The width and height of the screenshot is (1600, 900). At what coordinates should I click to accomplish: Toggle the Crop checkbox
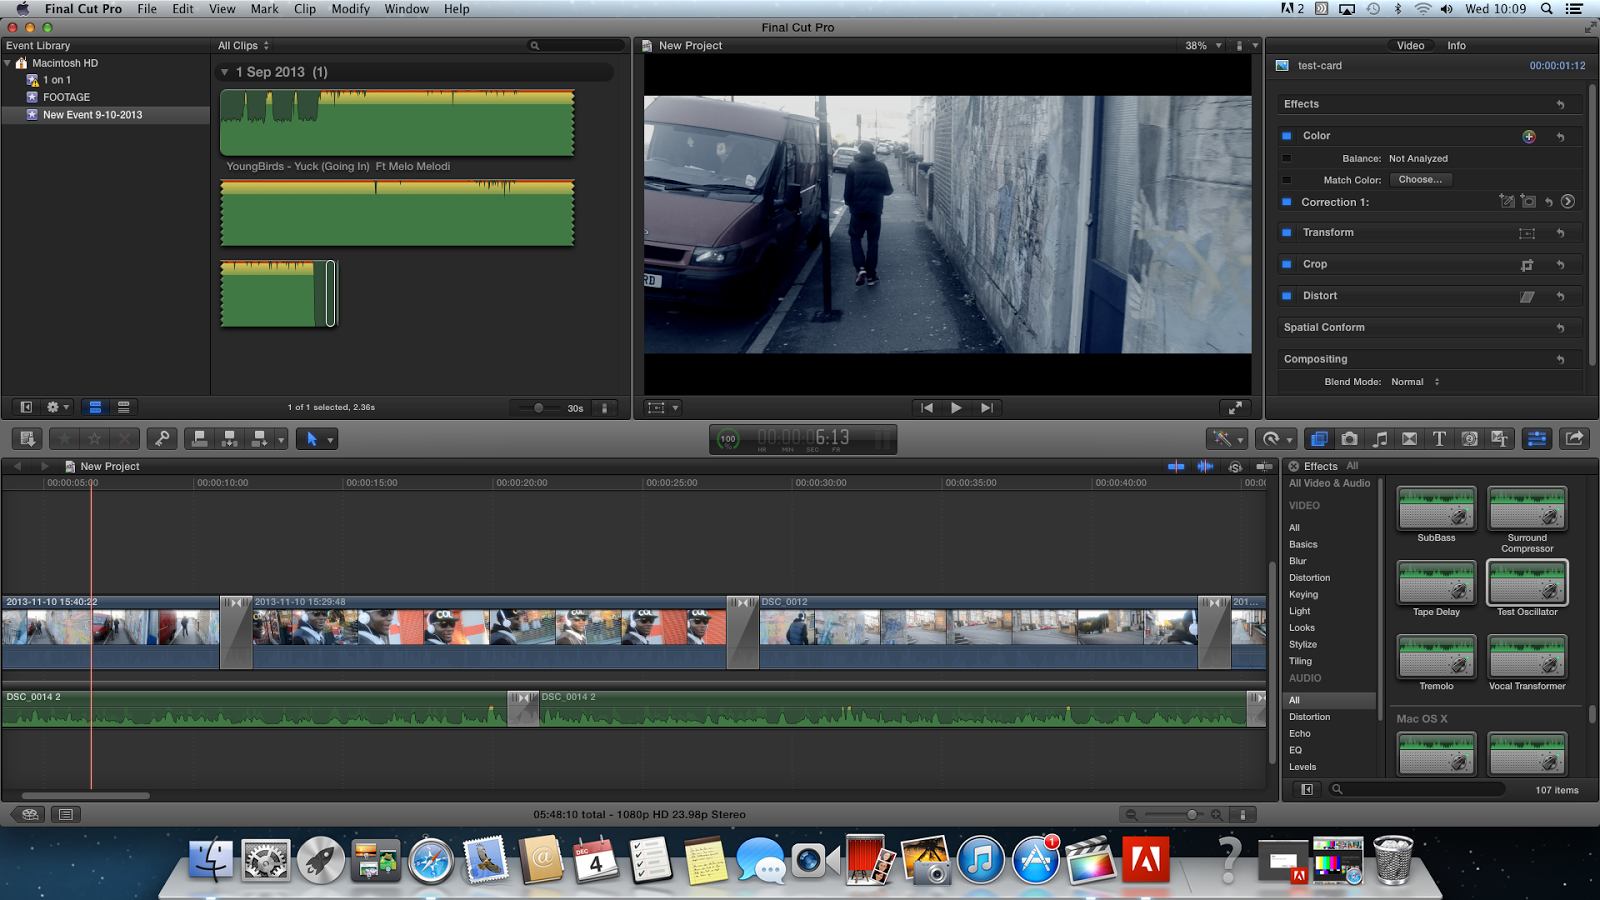pyautogui.click(x=1287, y=265)
